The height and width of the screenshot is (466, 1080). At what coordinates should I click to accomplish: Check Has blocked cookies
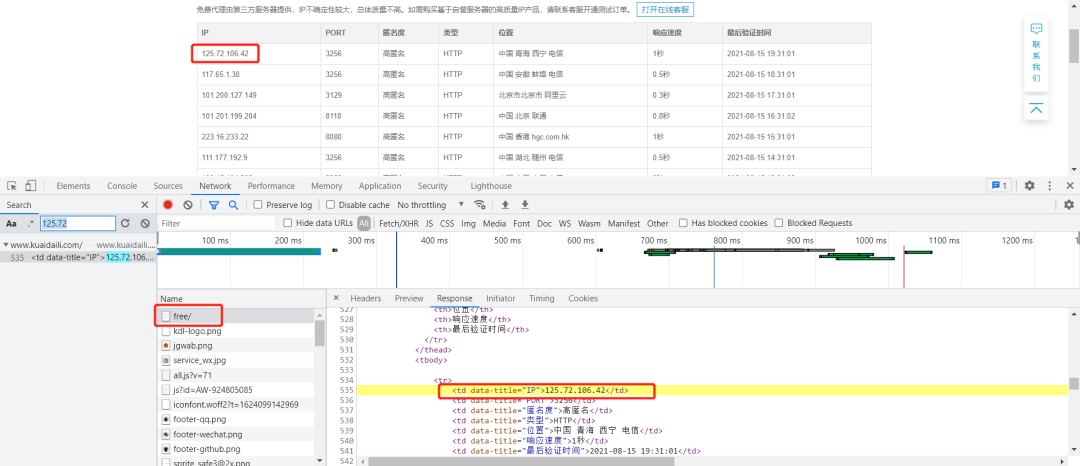(x=683, y=224)
